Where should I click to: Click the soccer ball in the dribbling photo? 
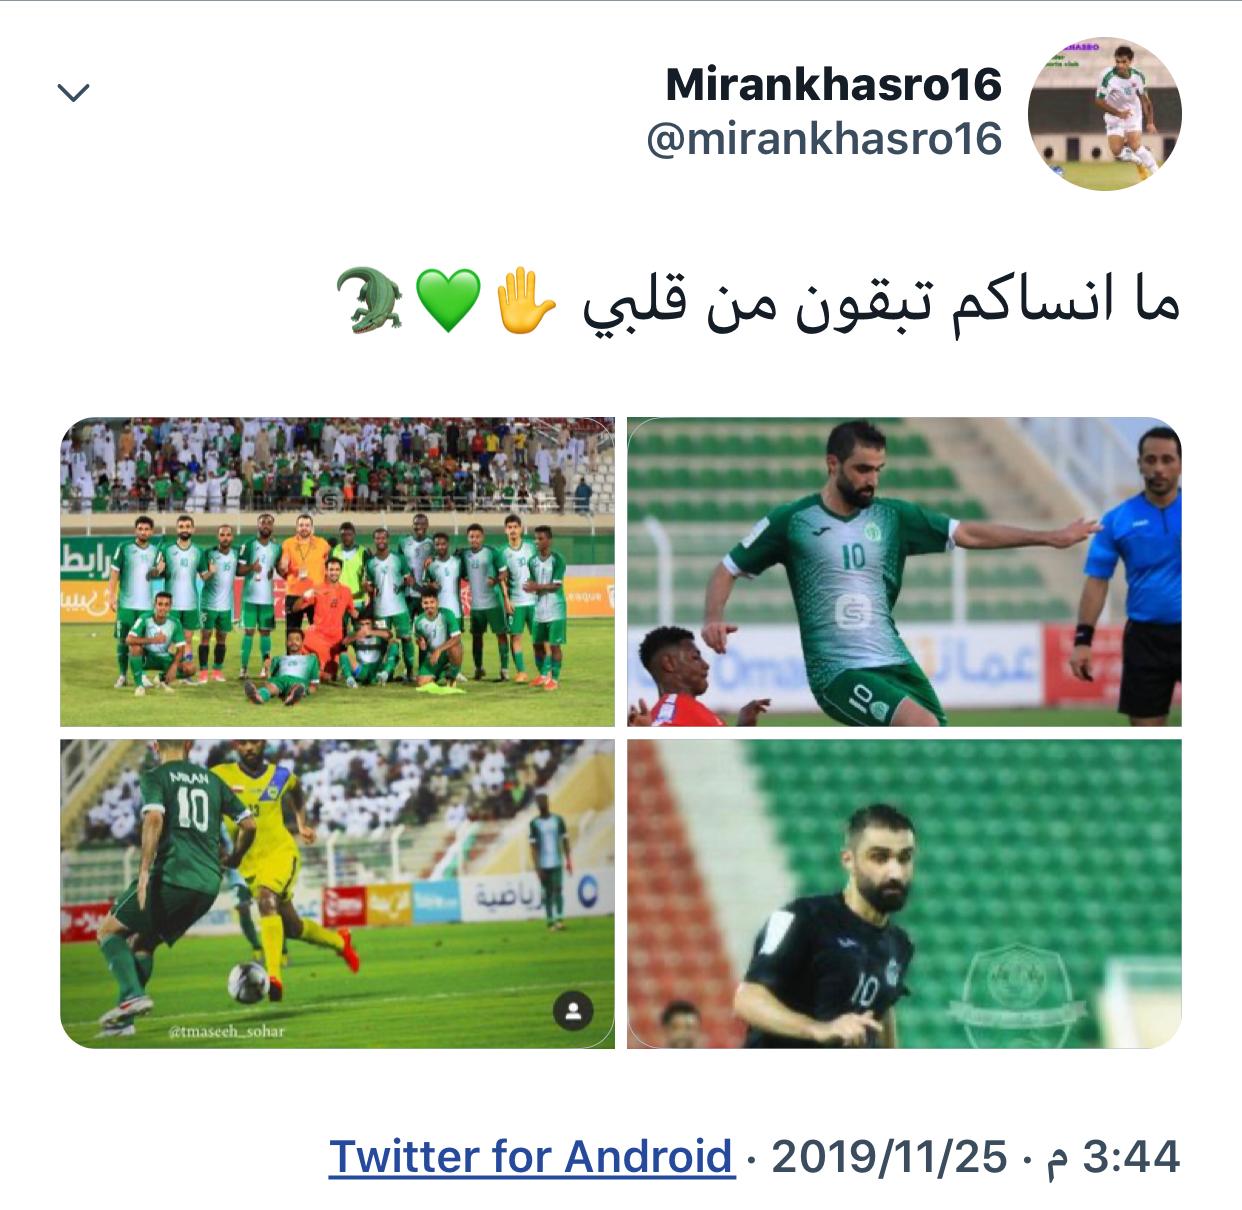click(247, 982)
